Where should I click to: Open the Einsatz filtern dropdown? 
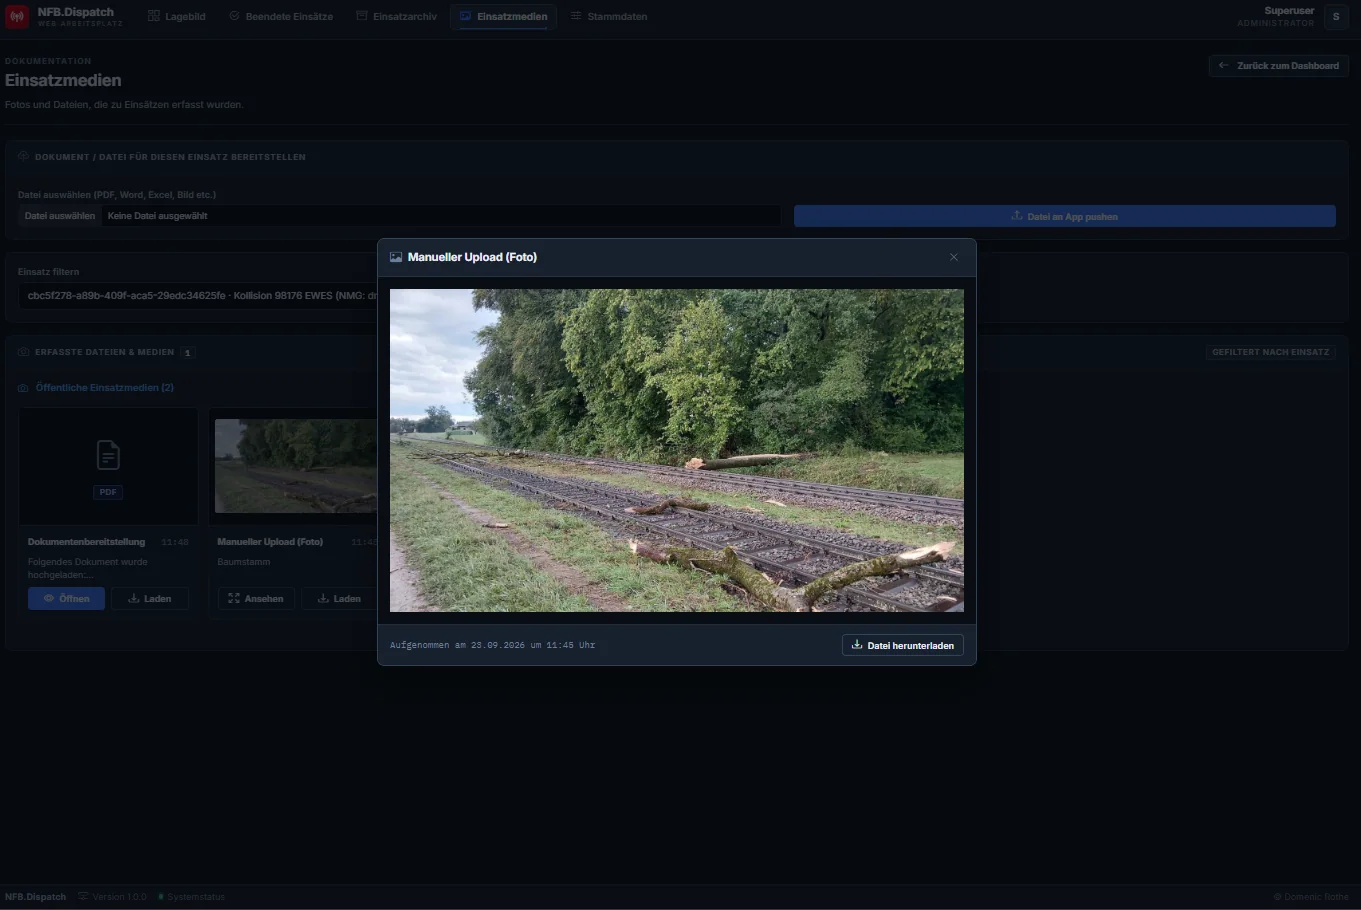(198, 296)
